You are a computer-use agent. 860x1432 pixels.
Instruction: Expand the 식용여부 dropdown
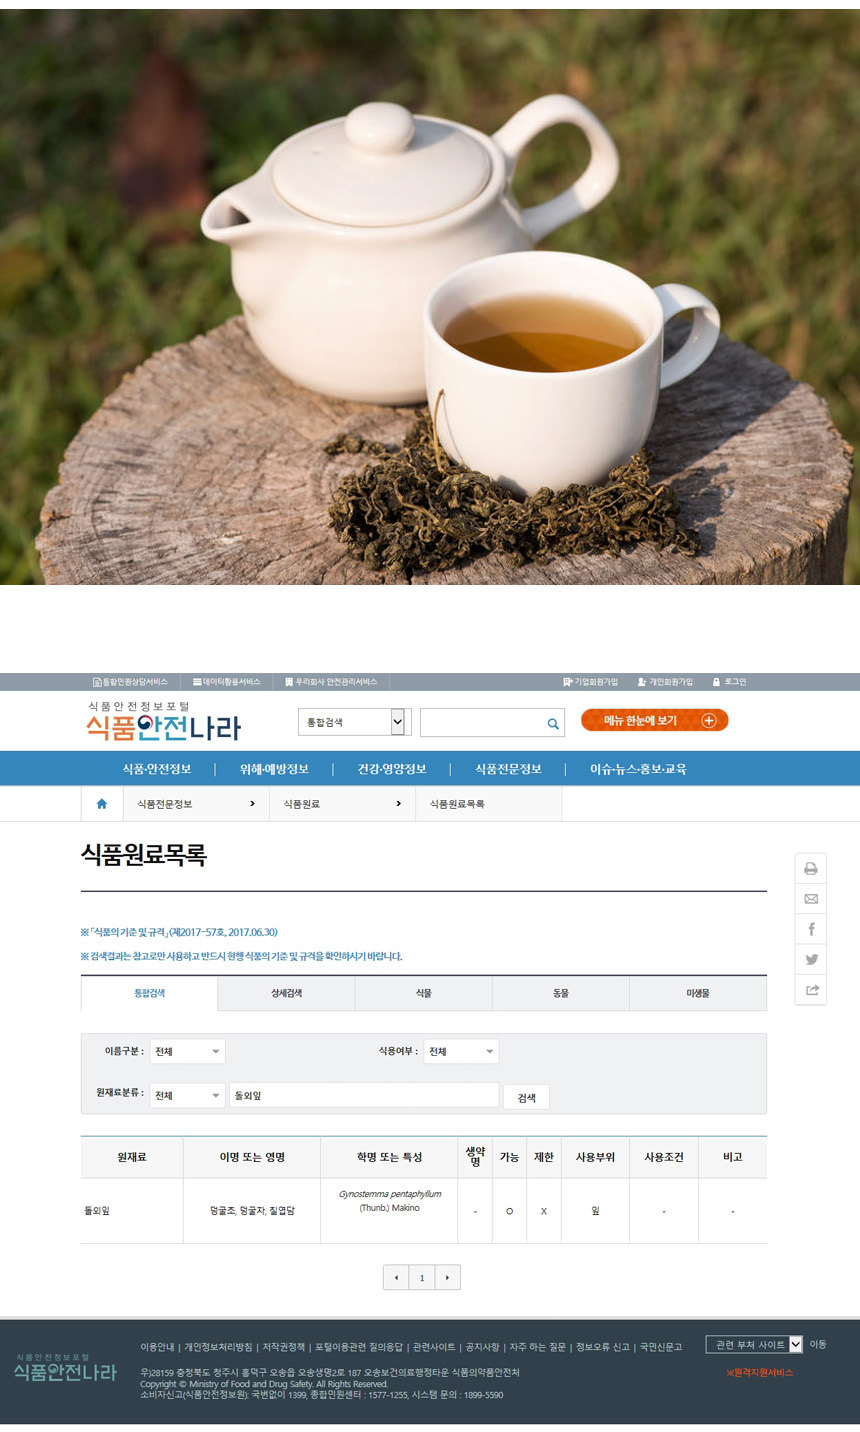(x=461, y=1052)
